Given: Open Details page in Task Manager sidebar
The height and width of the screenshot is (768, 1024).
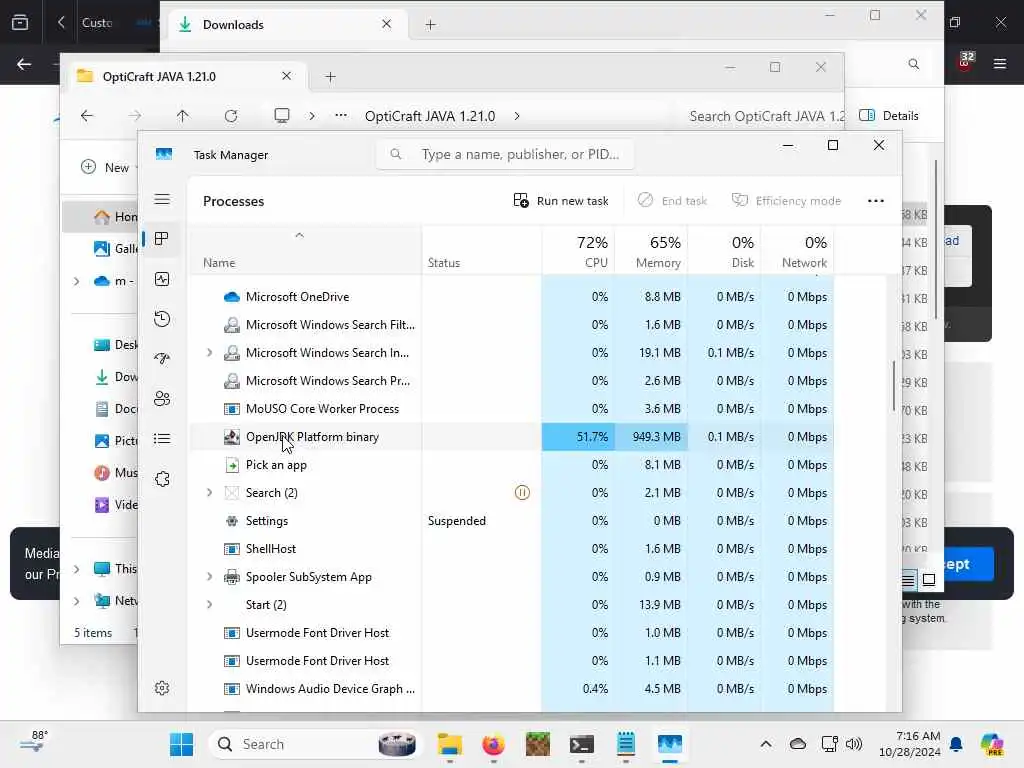Looking at the screenshot, I should click(x=162, y=439).
